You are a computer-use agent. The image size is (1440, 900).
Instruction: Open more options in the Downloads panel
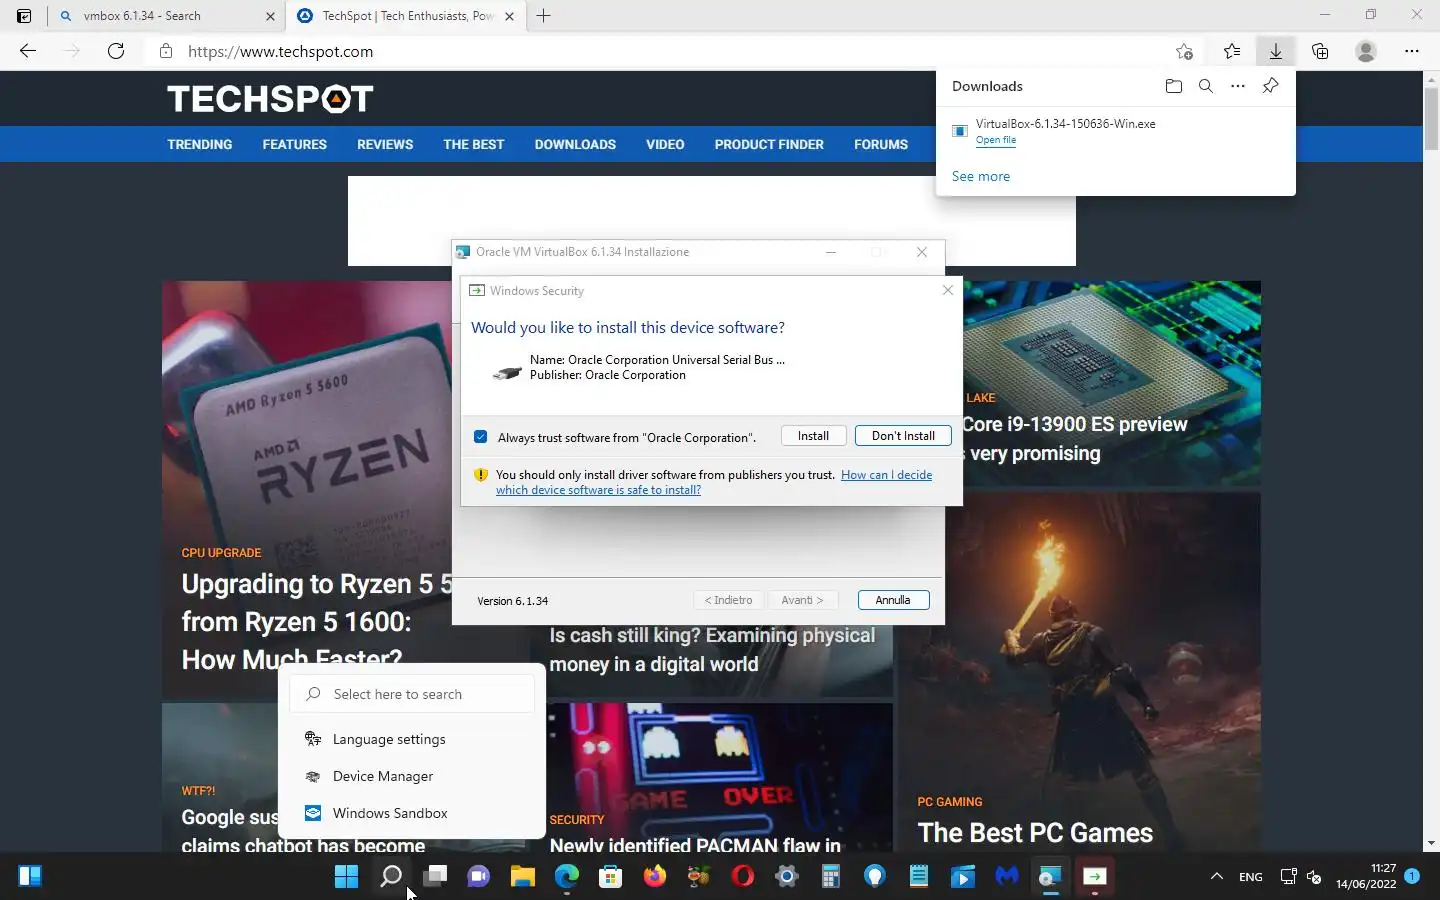point(1238,86)
